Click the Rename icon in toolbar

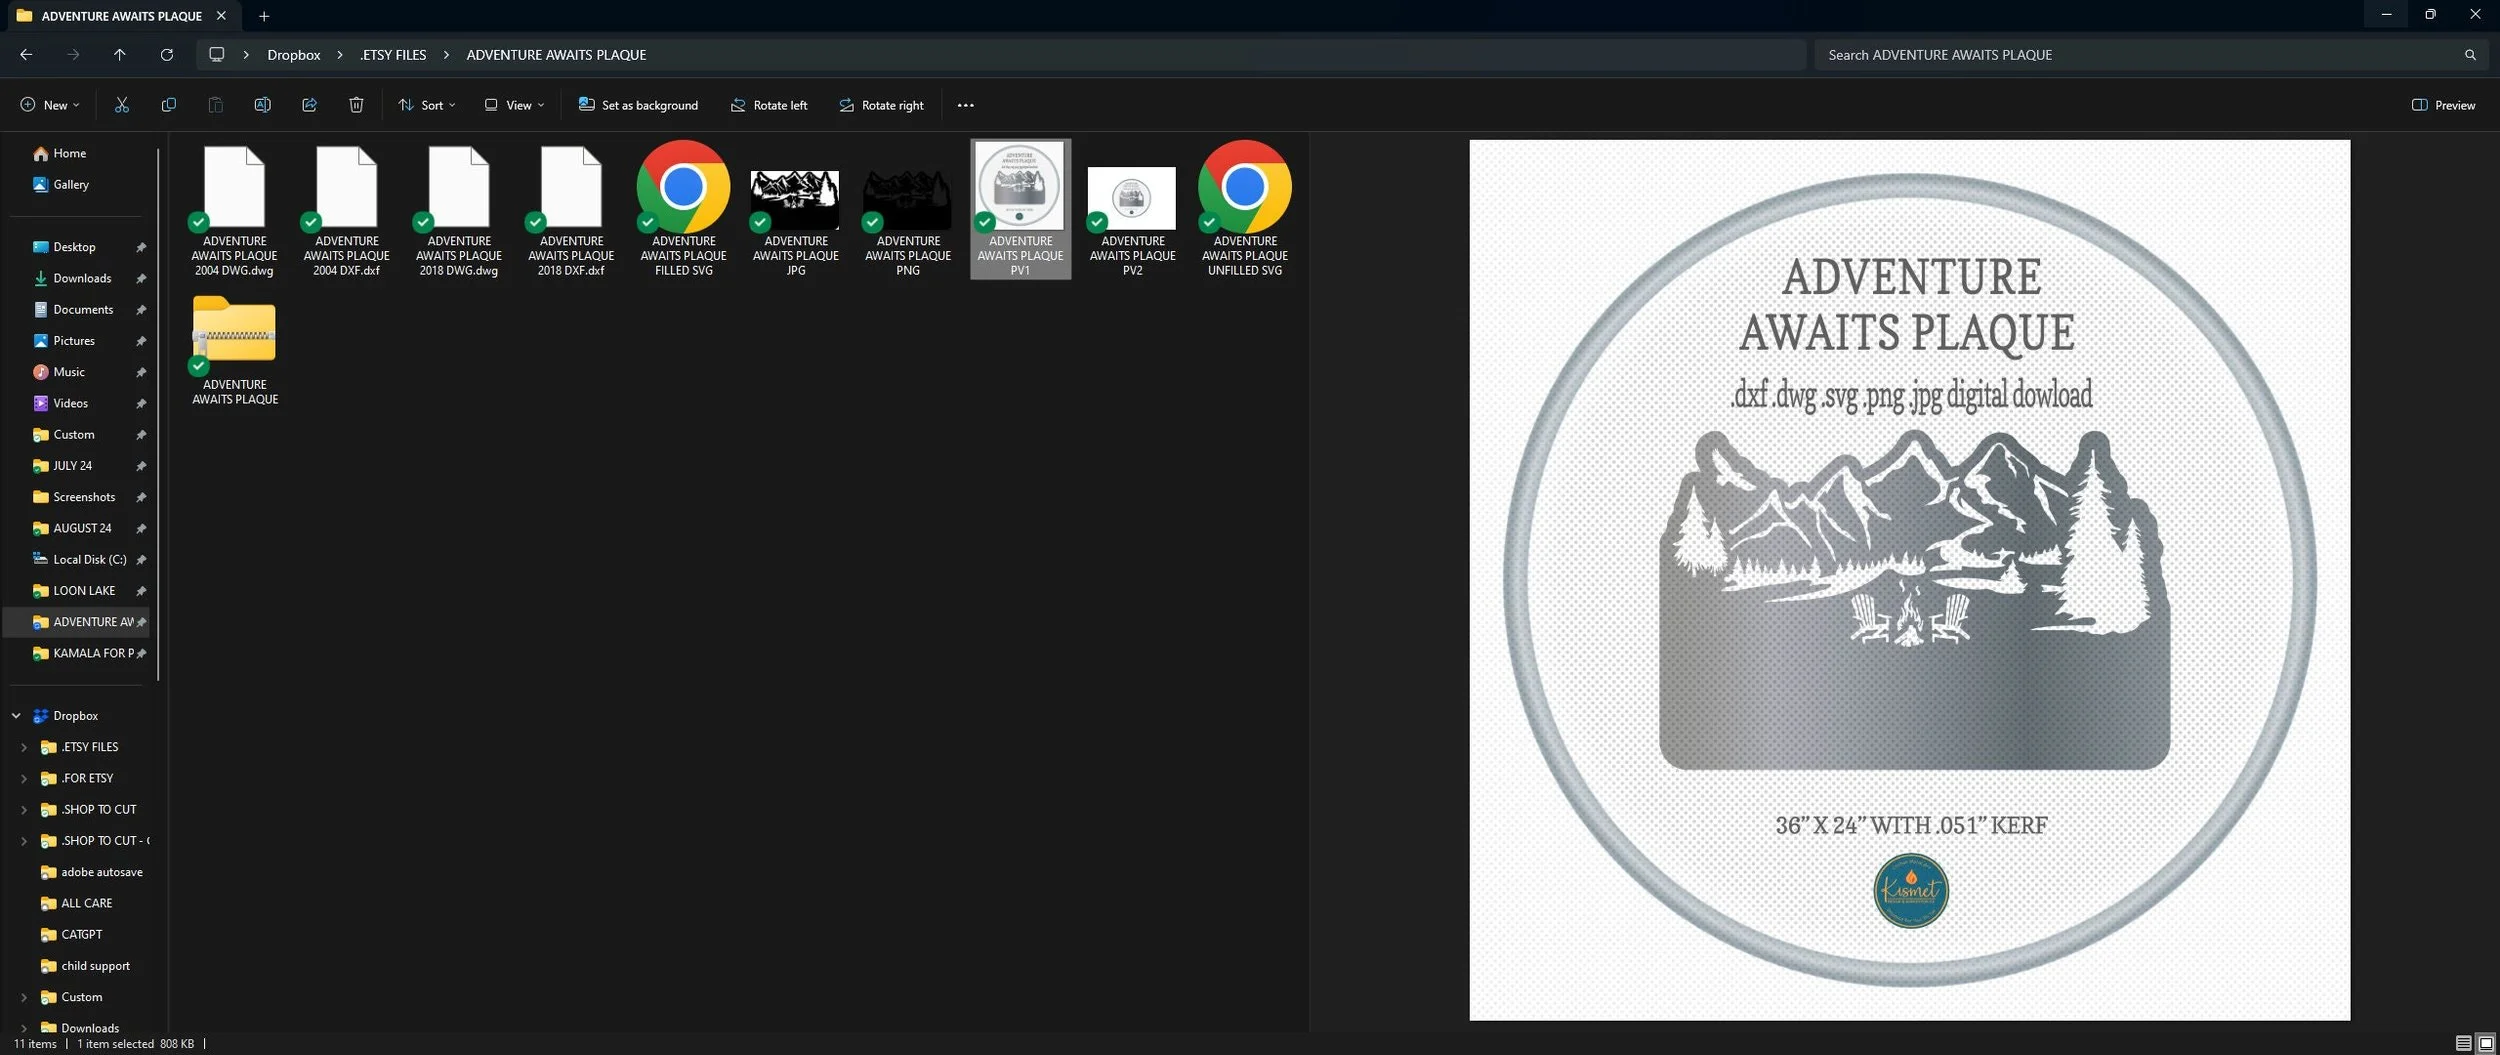pyautogui.click(x=262, y=105)
